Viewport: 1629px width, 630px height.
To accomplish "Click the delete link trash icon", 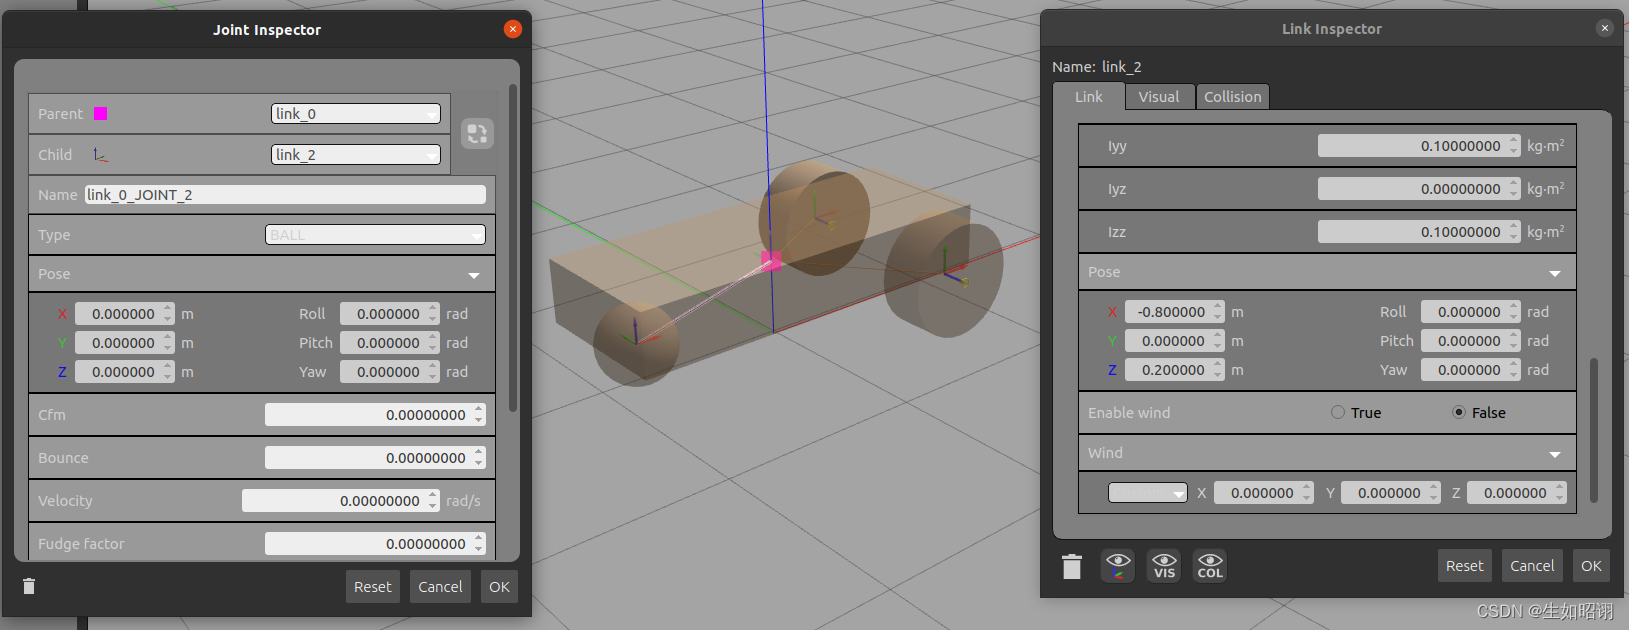I will coord(1071,567).
